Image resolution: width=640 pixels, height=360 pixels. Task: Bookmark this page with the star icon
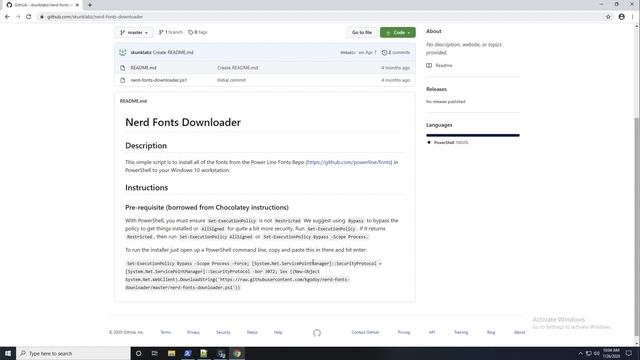tap(608, 17)
